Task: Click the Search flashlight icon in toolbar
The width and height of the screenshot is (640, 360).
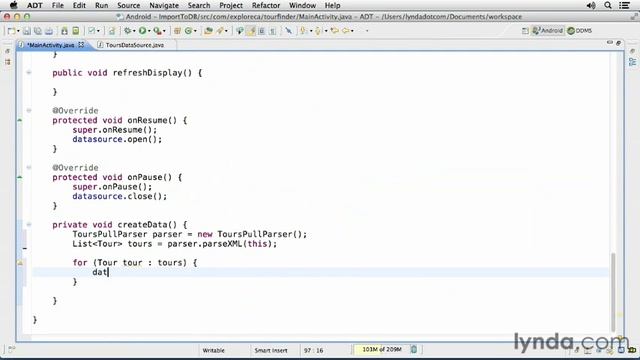Action: pyautogui.click(x=220, y=31)
